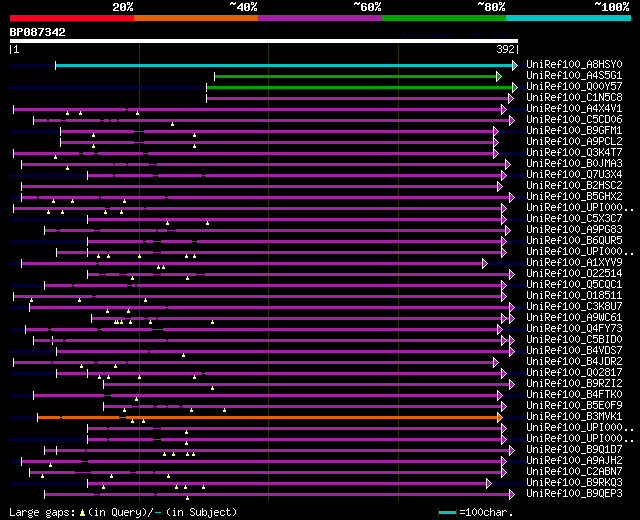Click the cyan UniRef100_A8HSY0 alignment bar
This screenshot has width=640, height=520.
point(284,65)
